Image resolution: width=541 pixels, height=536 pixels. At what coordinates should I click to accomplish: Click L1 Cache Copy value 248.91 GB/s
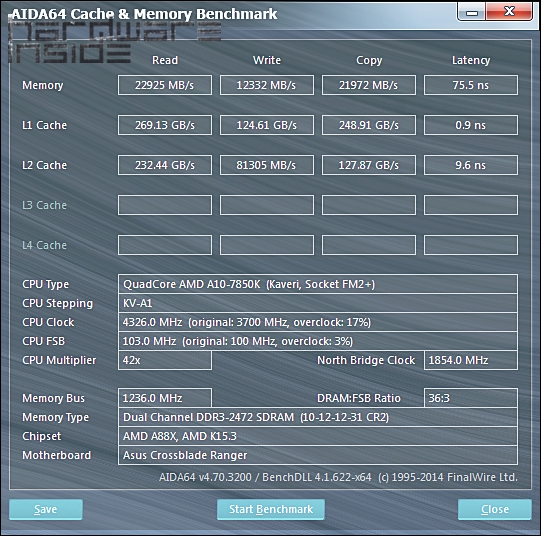pyautogui.click(x=369, y=125)
